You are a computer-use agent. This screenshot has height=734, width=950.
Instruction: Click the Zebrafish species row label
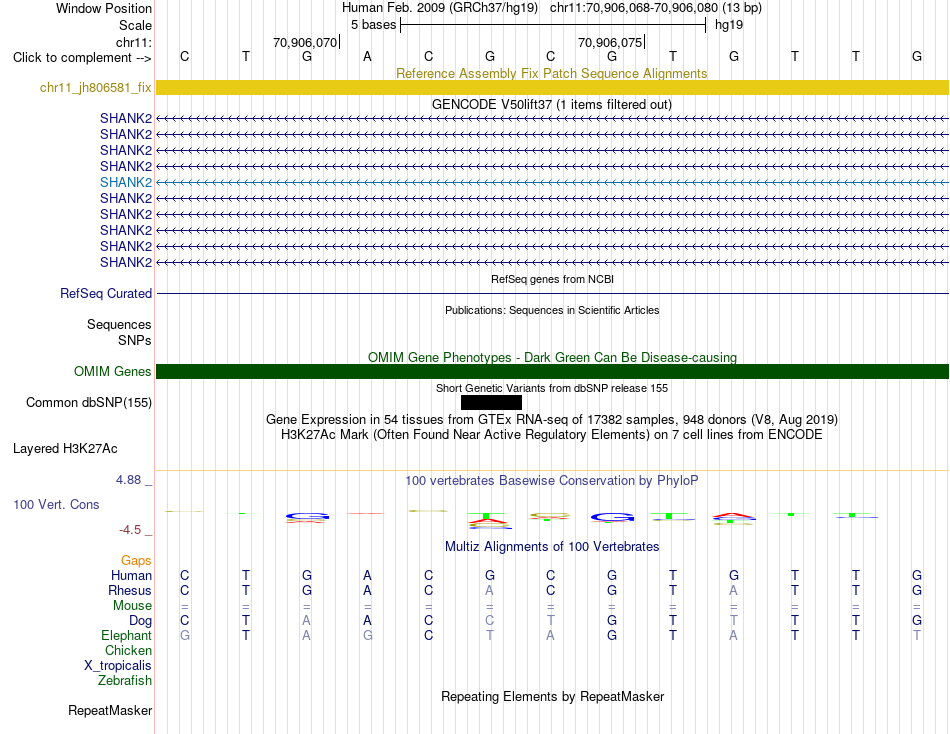[x=125, y=681]
